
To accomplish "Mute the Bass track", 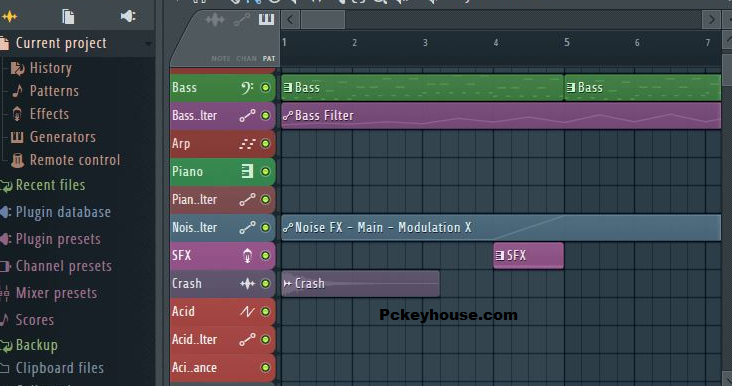I will 266,88.
